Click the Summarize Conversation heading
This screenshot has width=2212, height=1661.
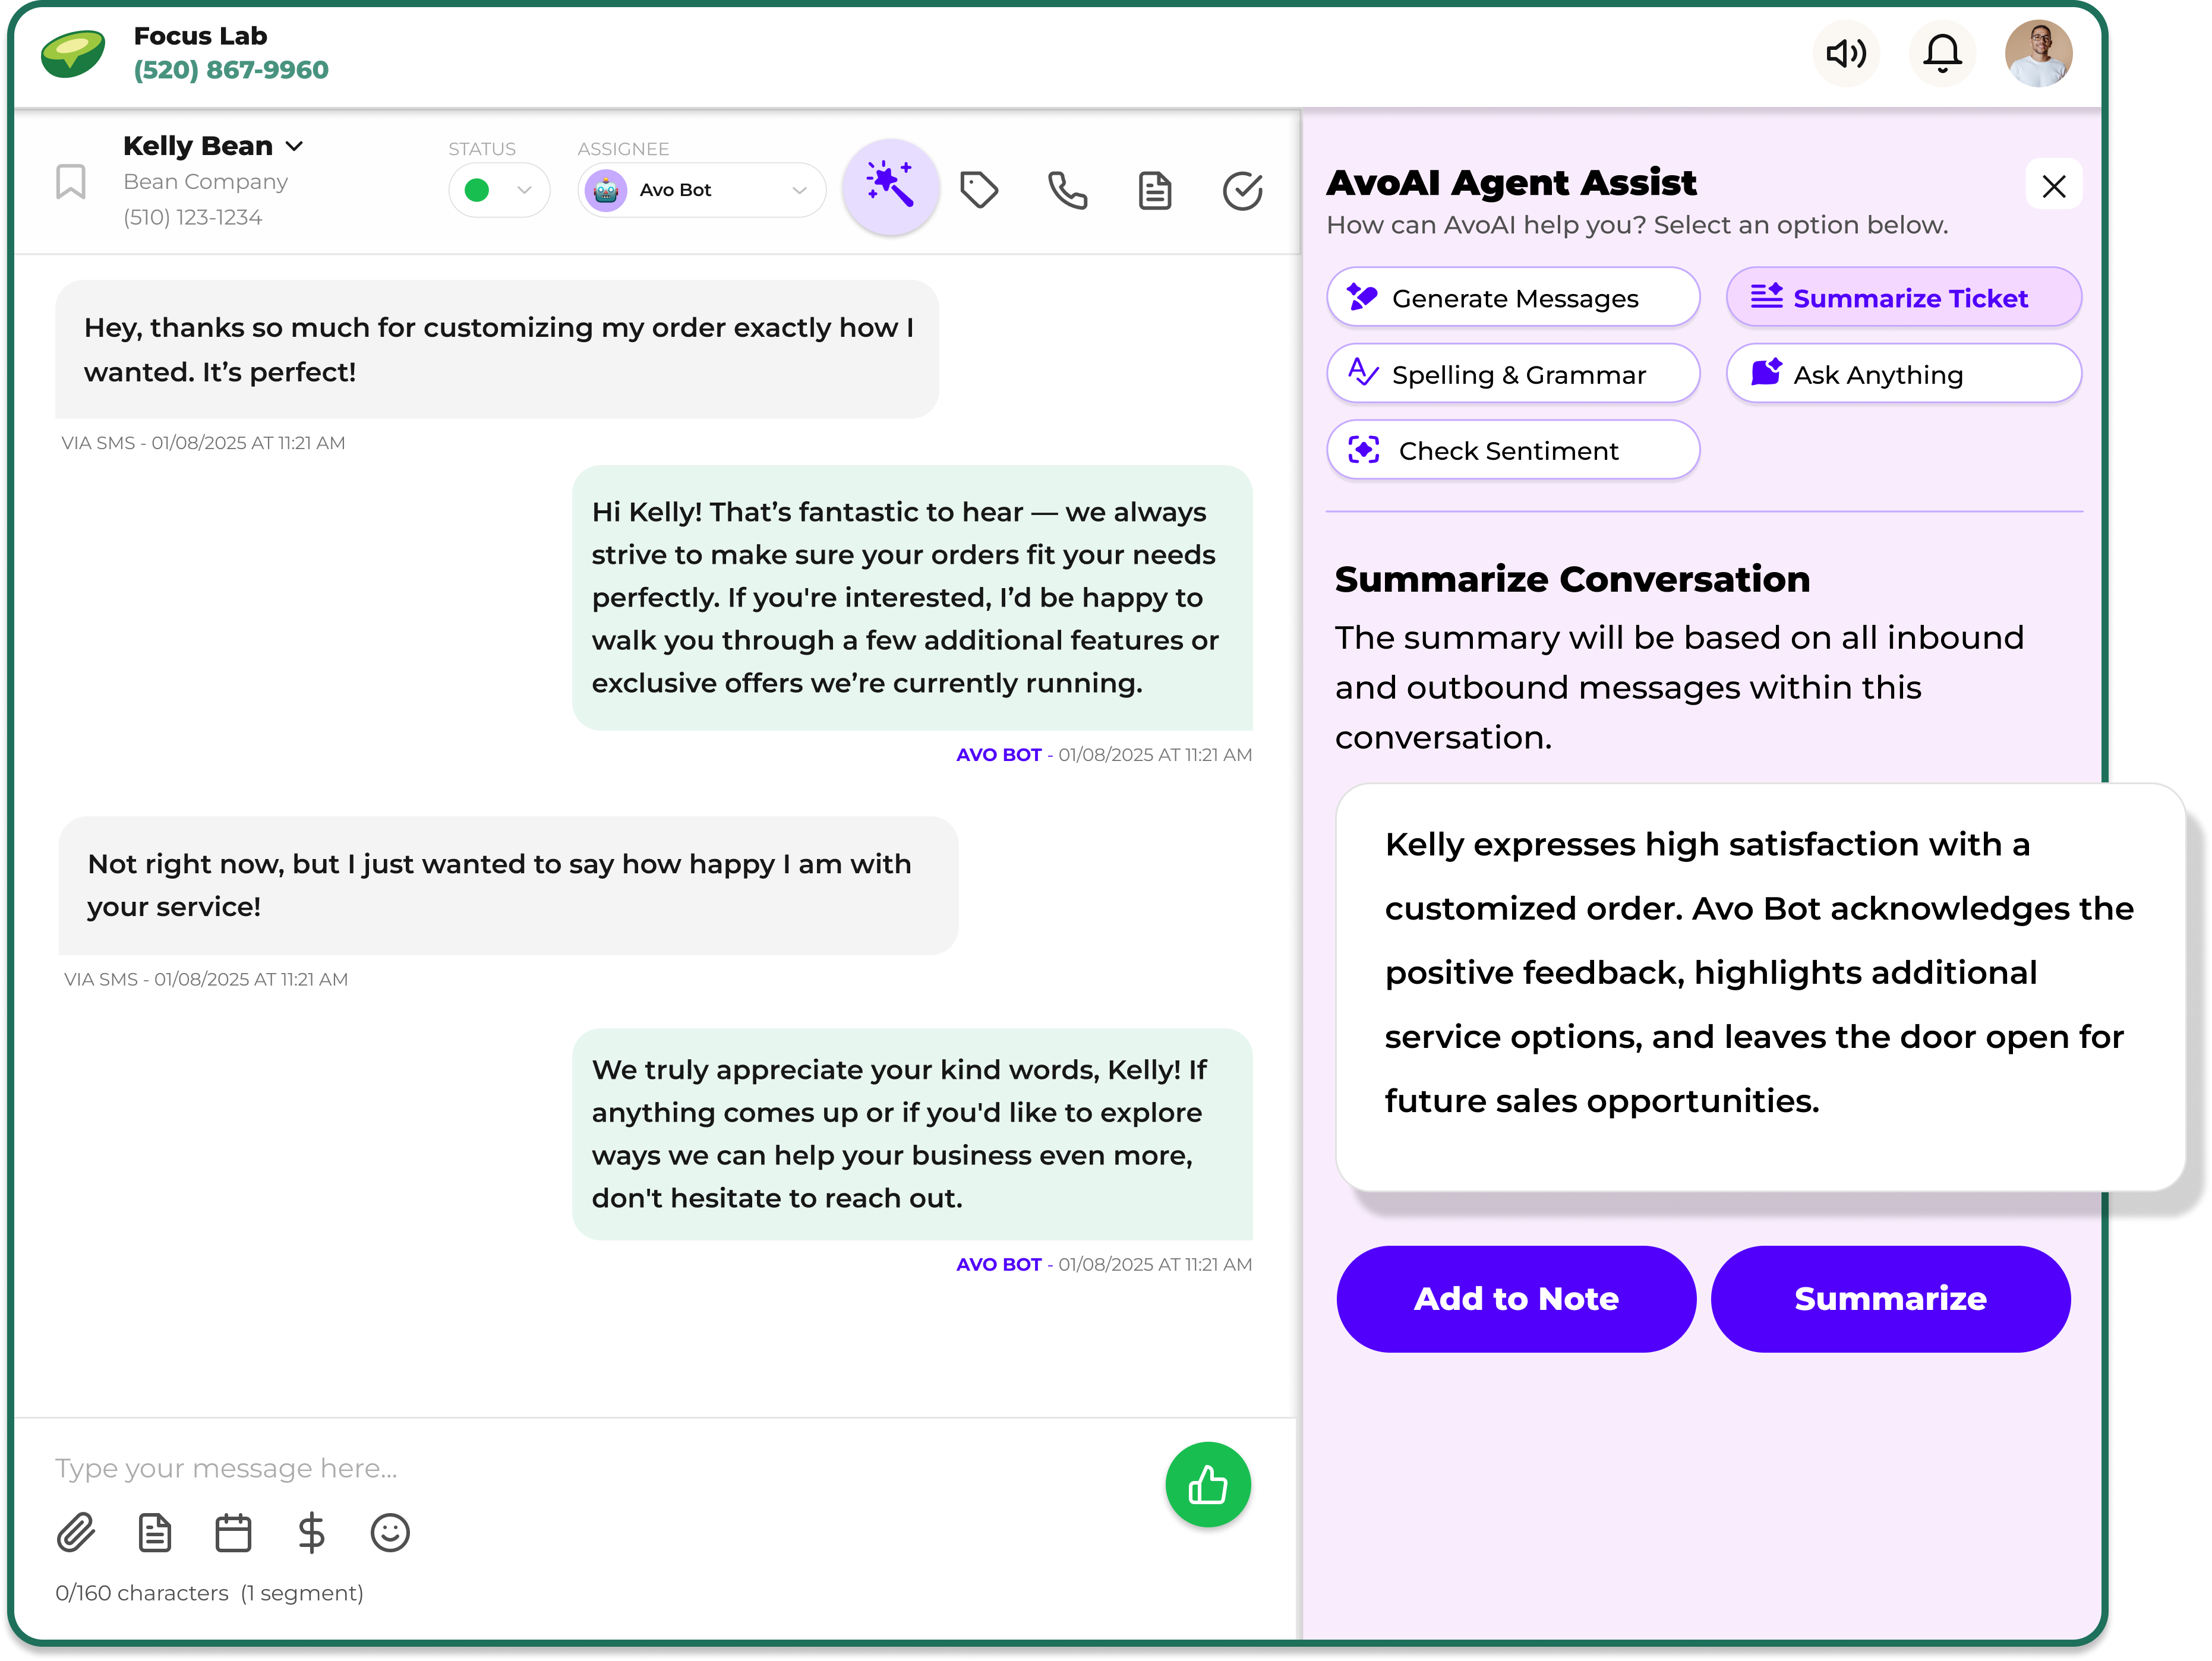click(1572, 579)
